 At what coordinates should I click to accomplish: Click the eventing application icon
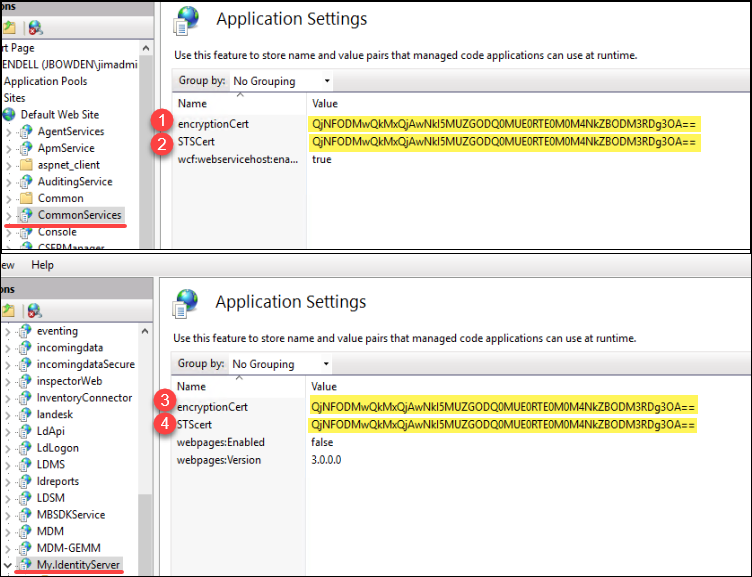pyautogui.click(x=26, y=331)
